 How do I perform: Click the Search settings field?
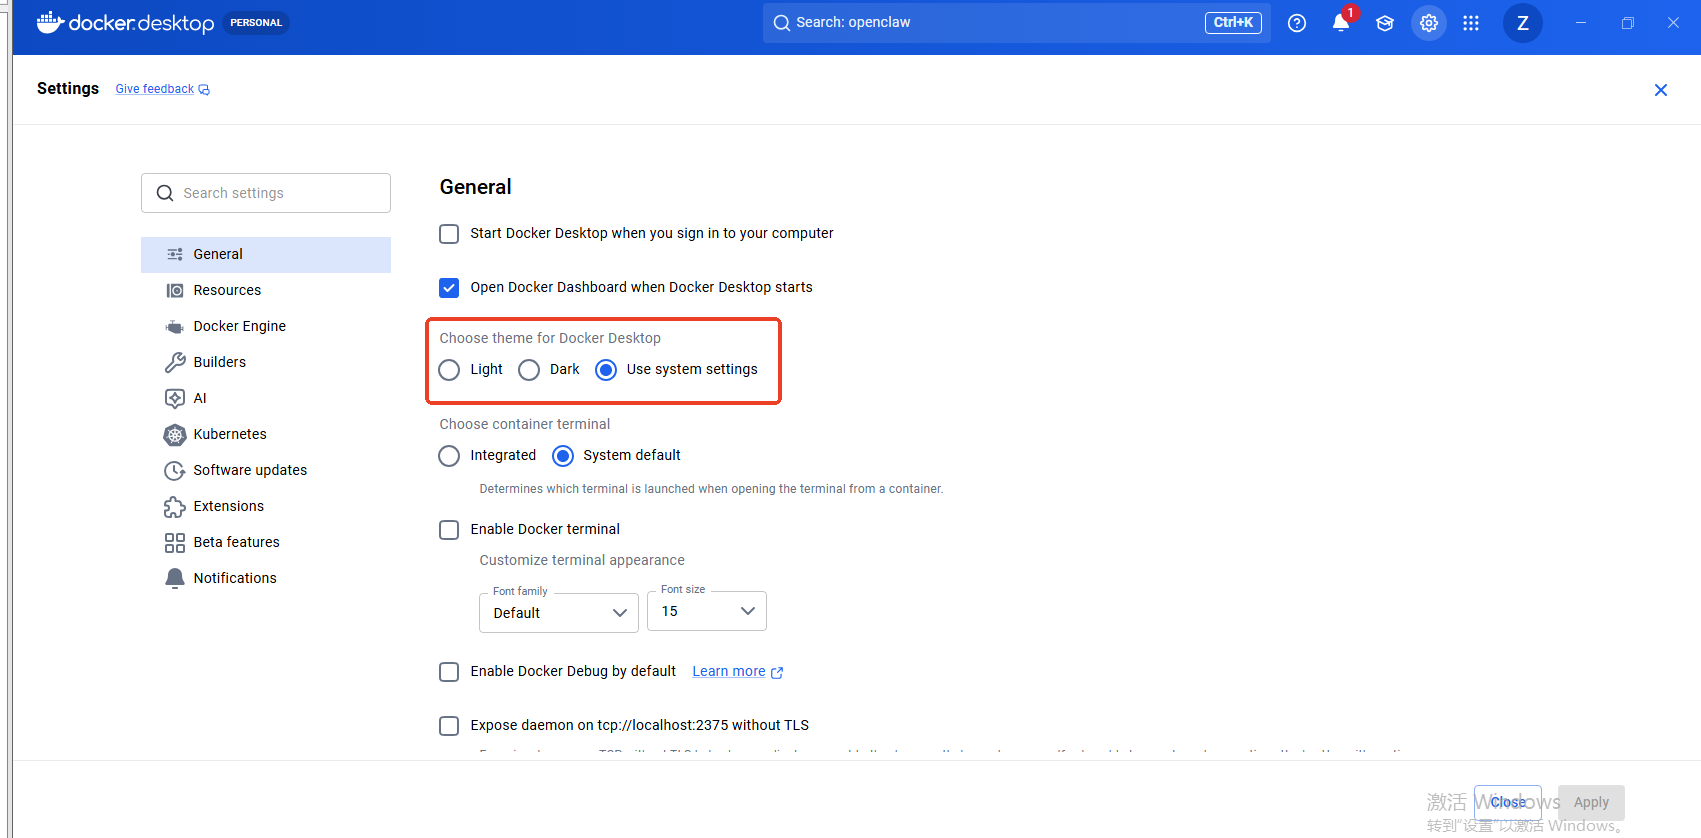(266, 193)
